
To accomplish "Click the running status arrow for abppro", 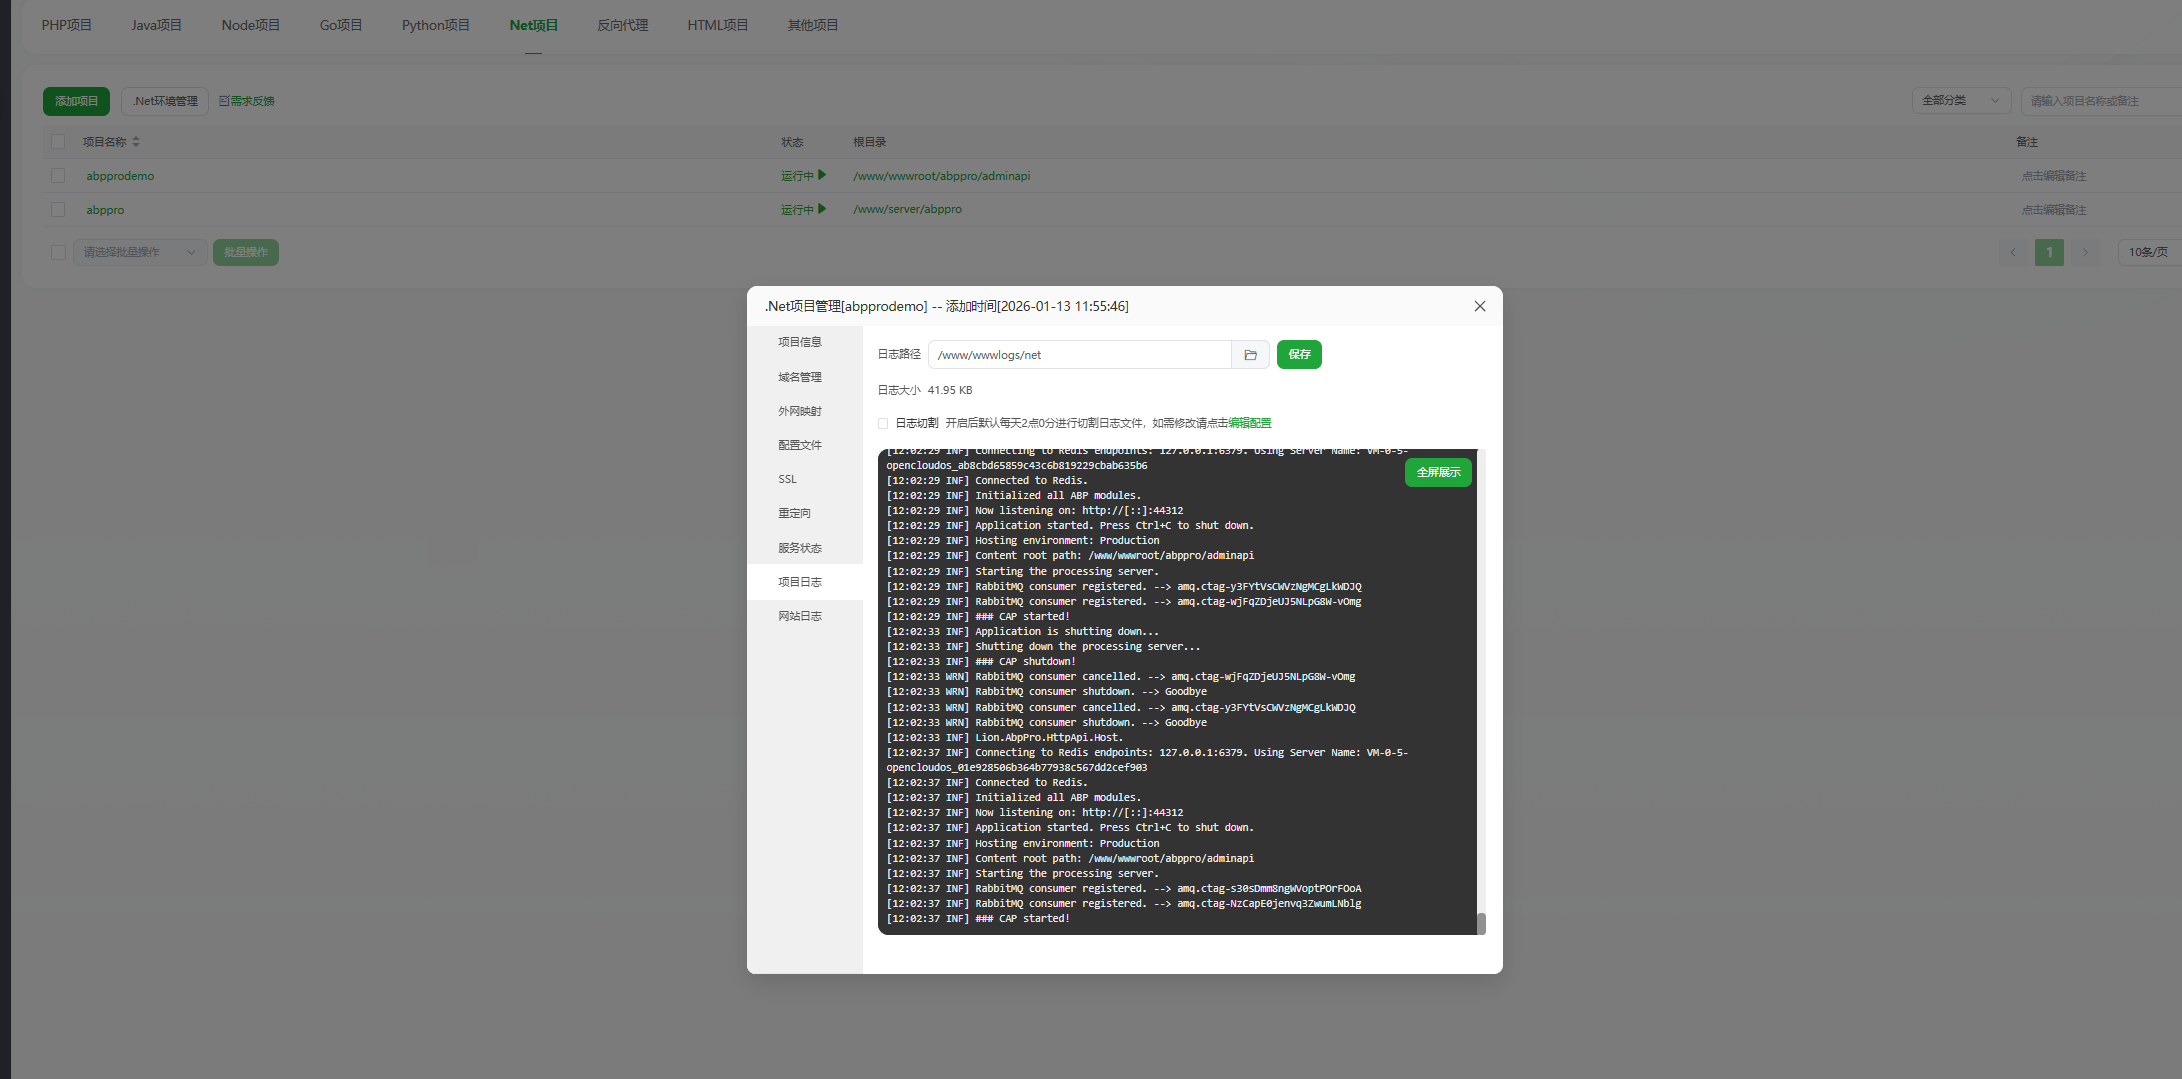I will click(x=822, y=209).
